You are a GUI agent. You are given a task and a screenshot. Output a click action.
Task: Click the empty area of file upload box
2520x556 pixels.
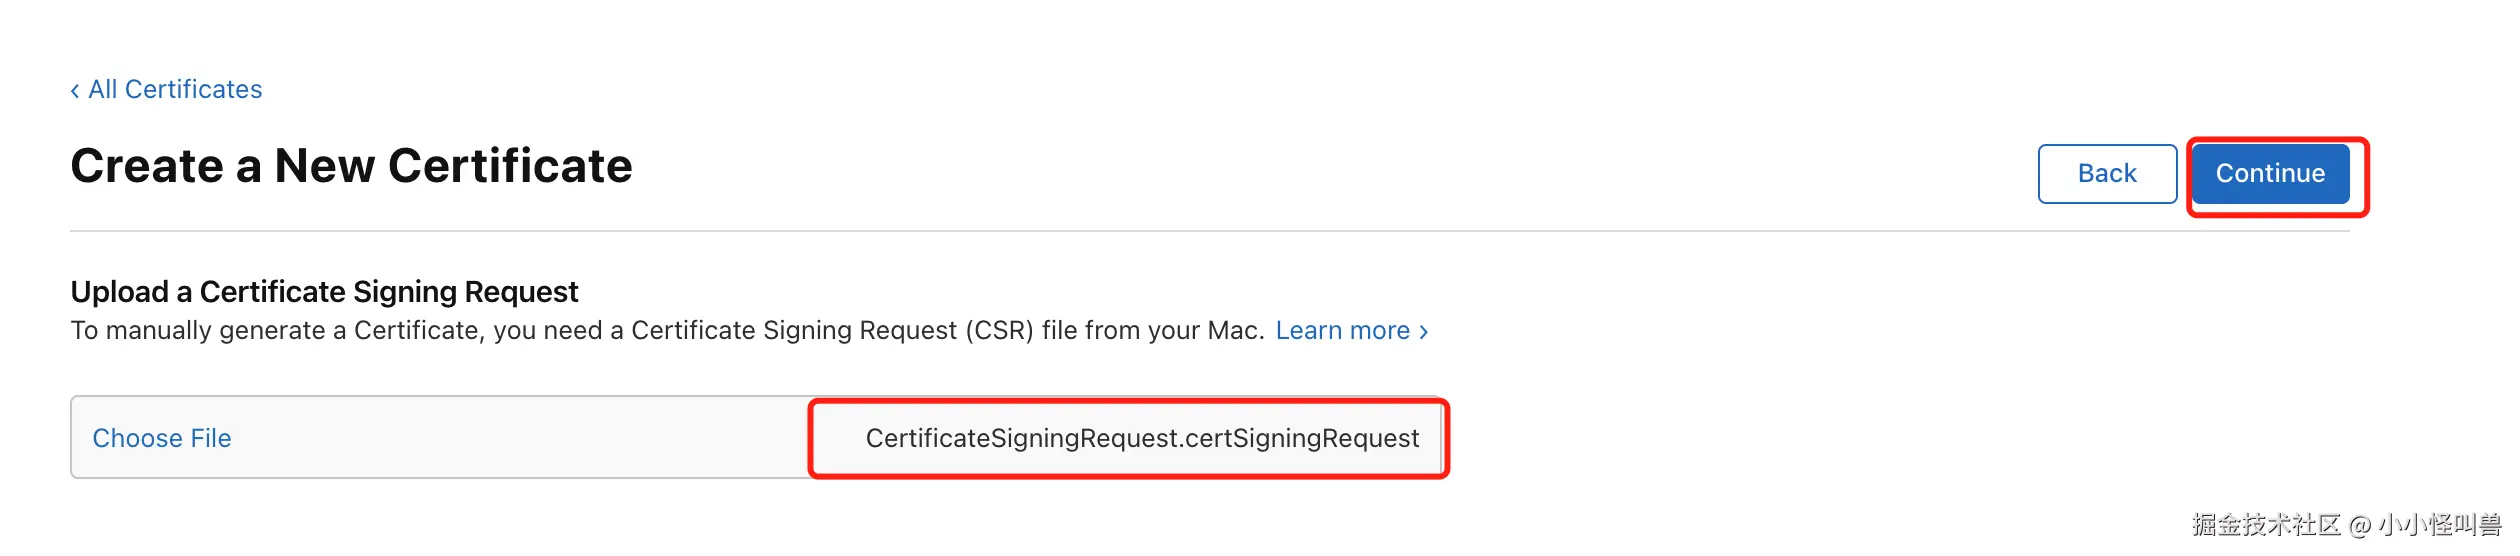(x=520, y=438)
